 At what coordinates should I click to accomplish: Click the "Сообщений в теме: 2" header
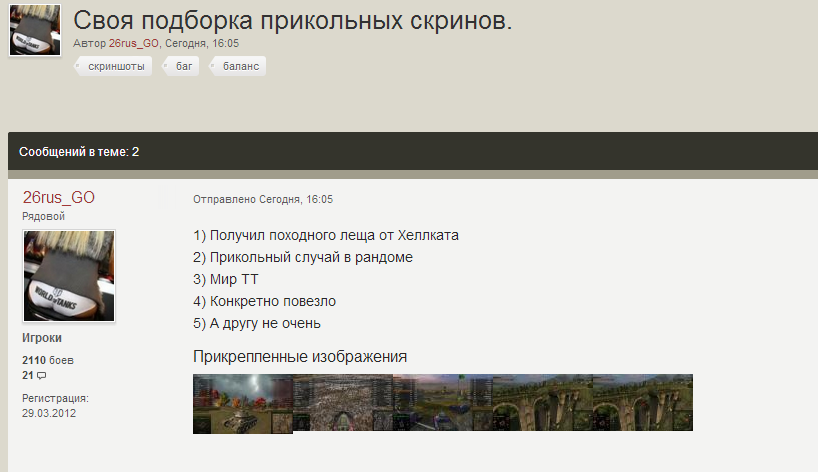pos(79,152)
